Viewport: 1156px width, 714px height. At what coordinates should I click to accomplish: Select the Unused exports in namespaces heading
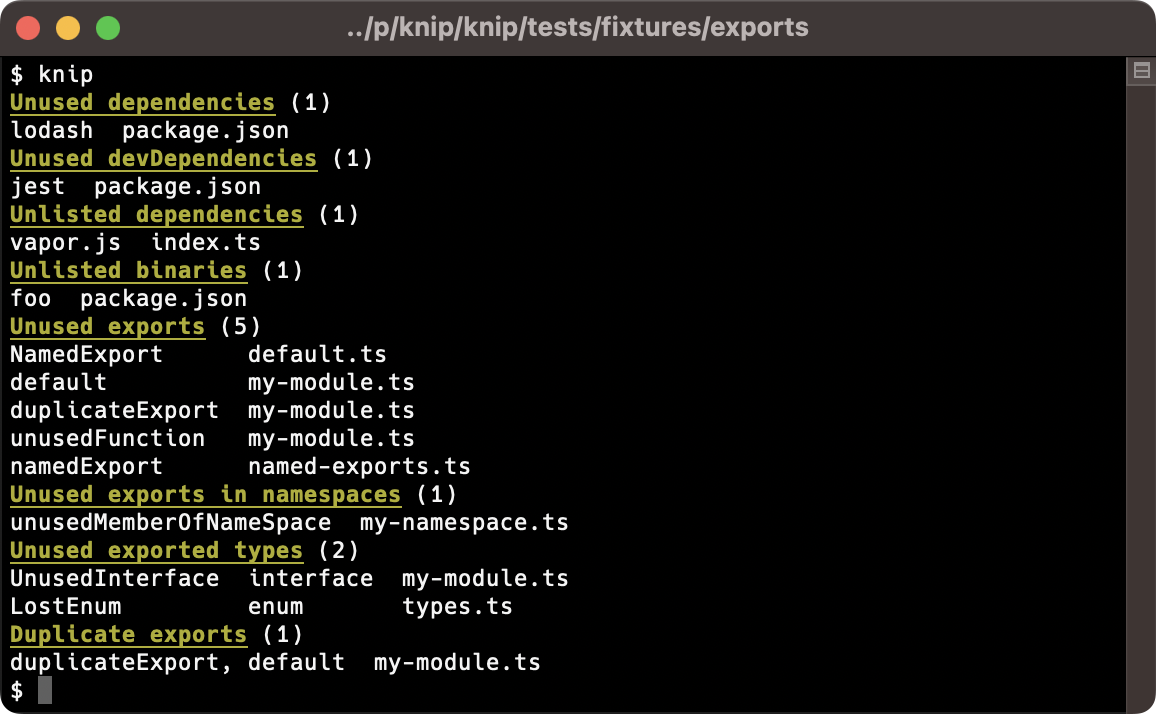[204, 494]
